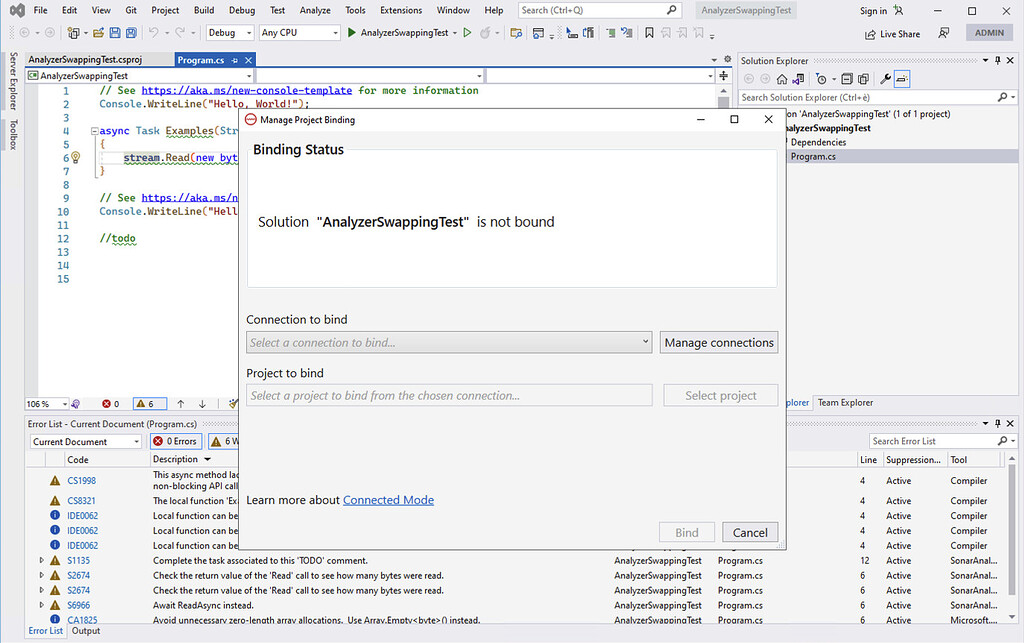Image resolution: width=1024 pixels, height=643 pixels.
Task: Click the Connected Mode link
Action: point(388,500)
